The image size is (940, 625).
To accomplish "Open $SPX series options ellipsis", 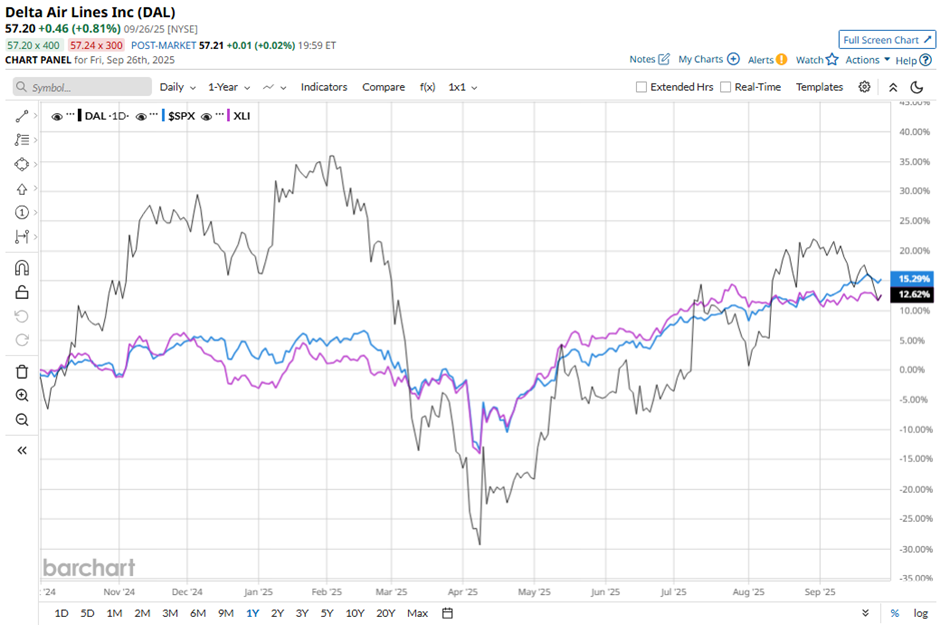I will pyautogui.click(x=155, y=114).
